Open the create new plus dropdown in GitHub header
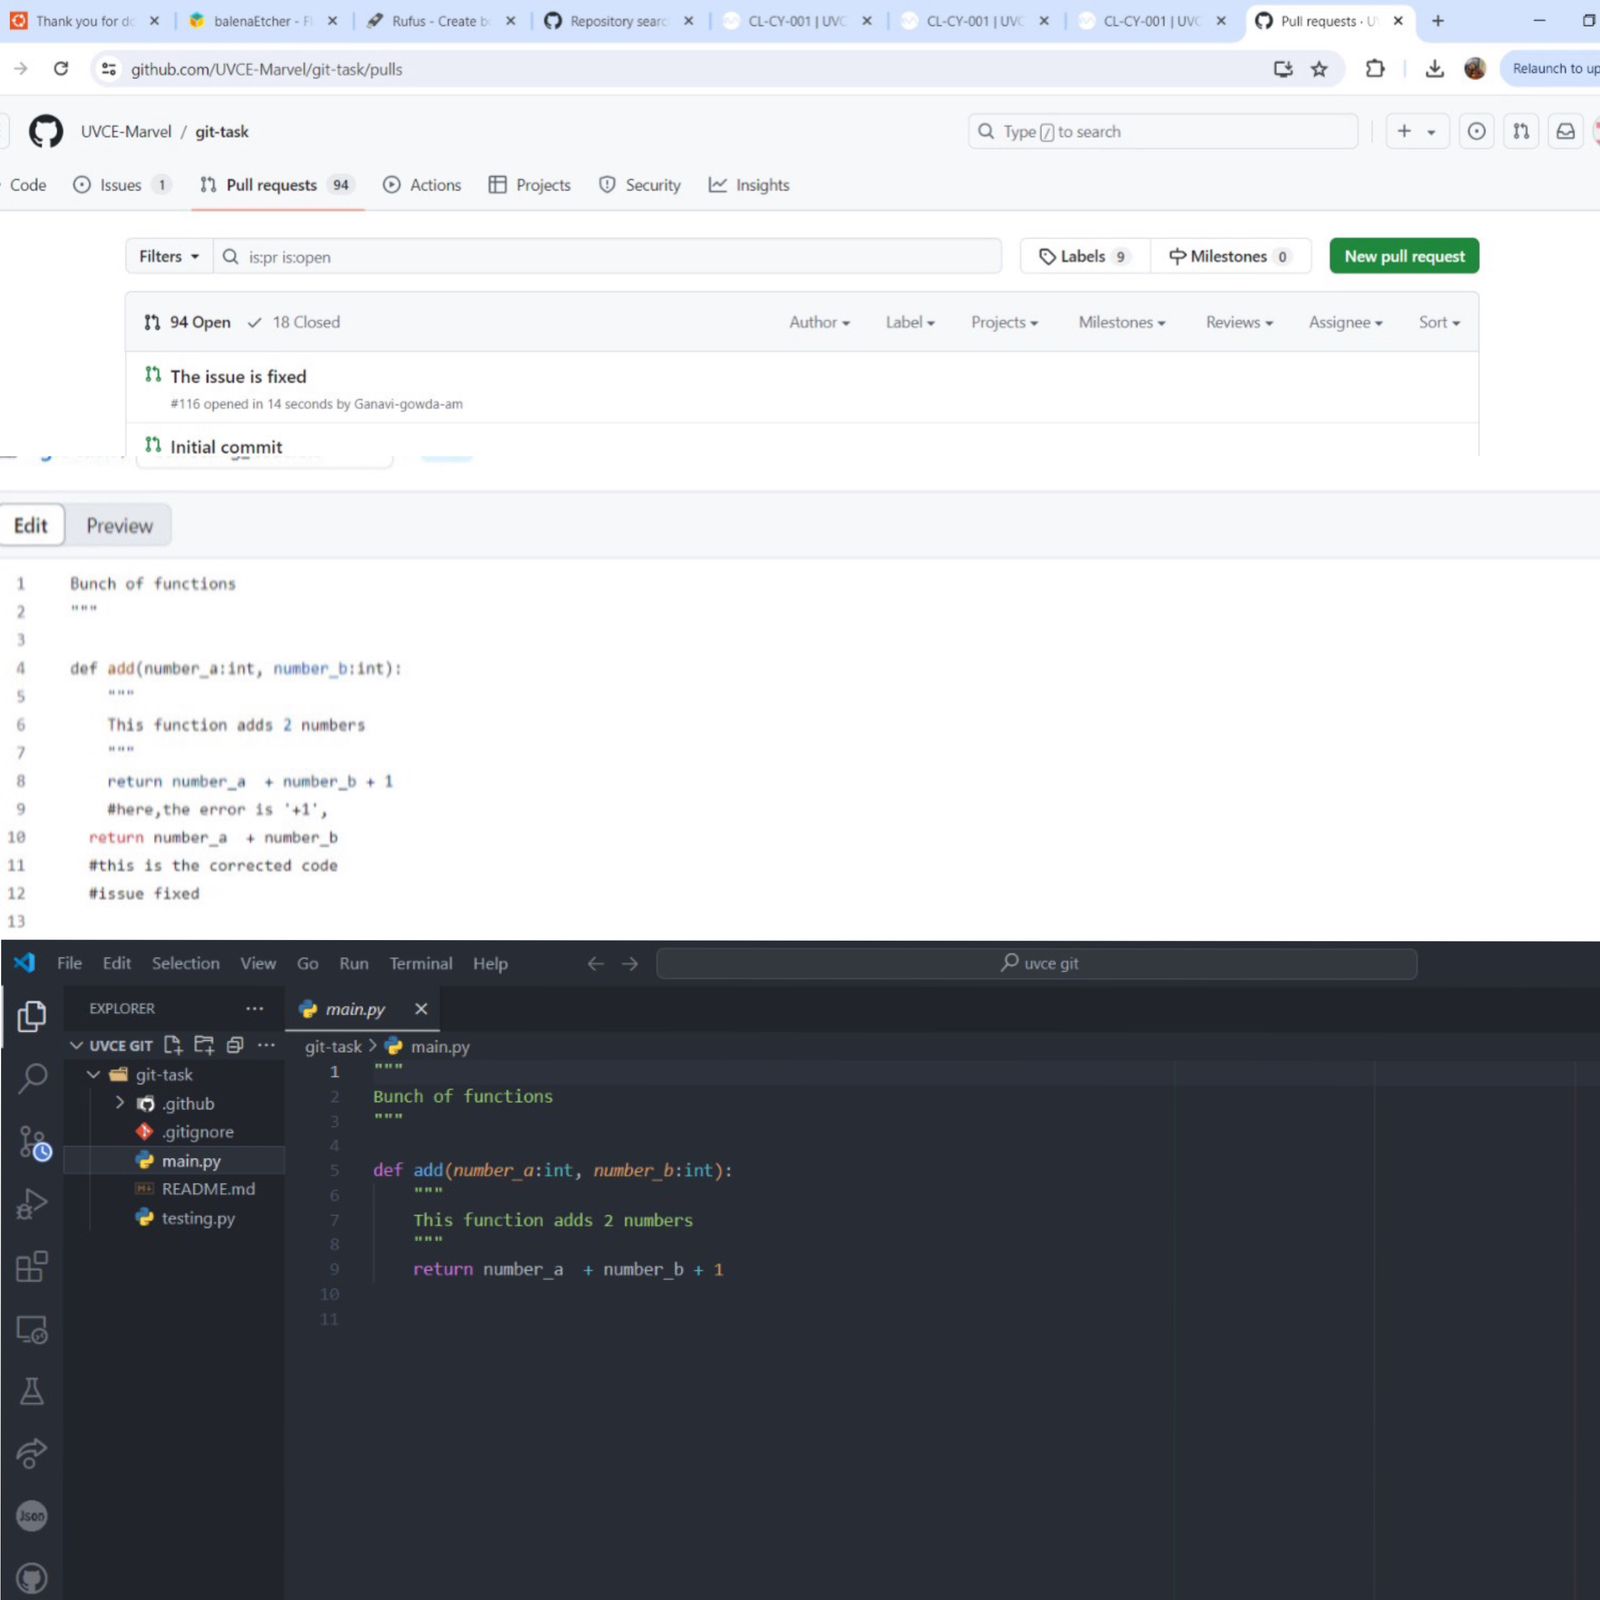The height and width of the screenshot is (1600, 1600). tap(1416, 131)
